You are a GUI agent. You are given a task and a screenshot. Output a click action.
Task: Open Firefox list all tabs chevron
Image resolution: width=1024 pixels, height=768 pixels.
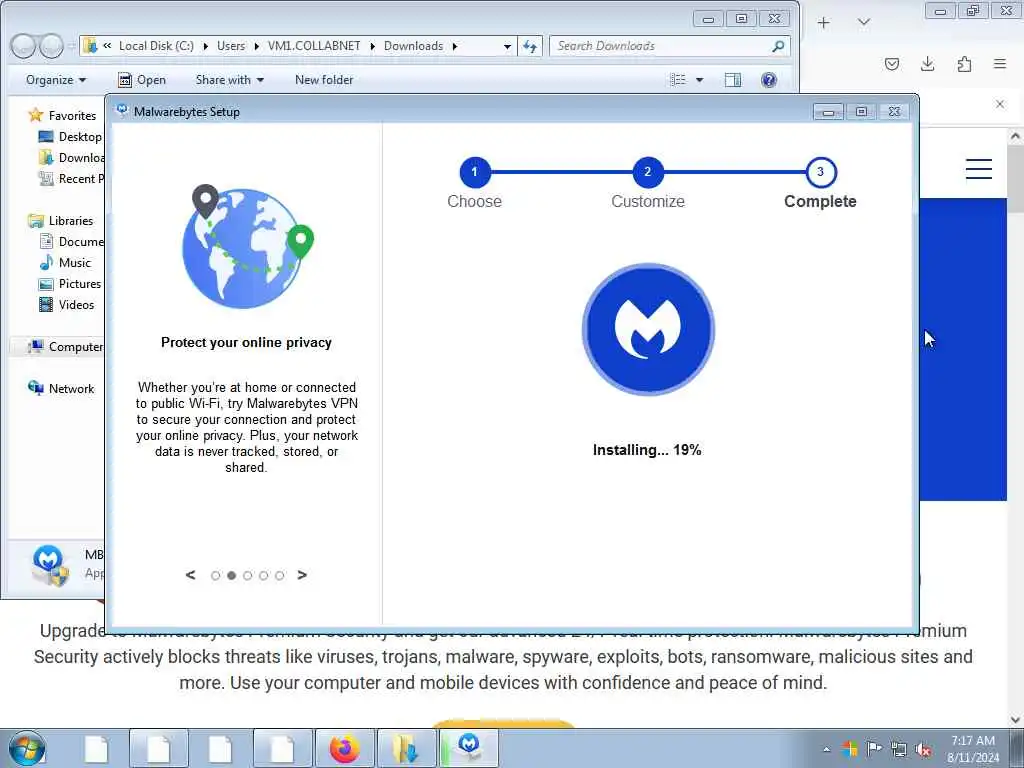pos(864,23)
